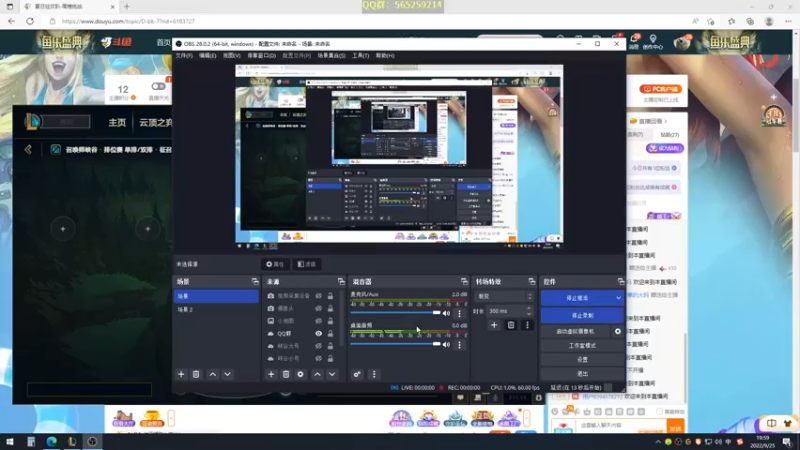Image resolution: width=800 pixels, height=450 pixels.
Task: Click 停止录制 stop recording button
Action: pyautogui.click(x=582, y=316)
